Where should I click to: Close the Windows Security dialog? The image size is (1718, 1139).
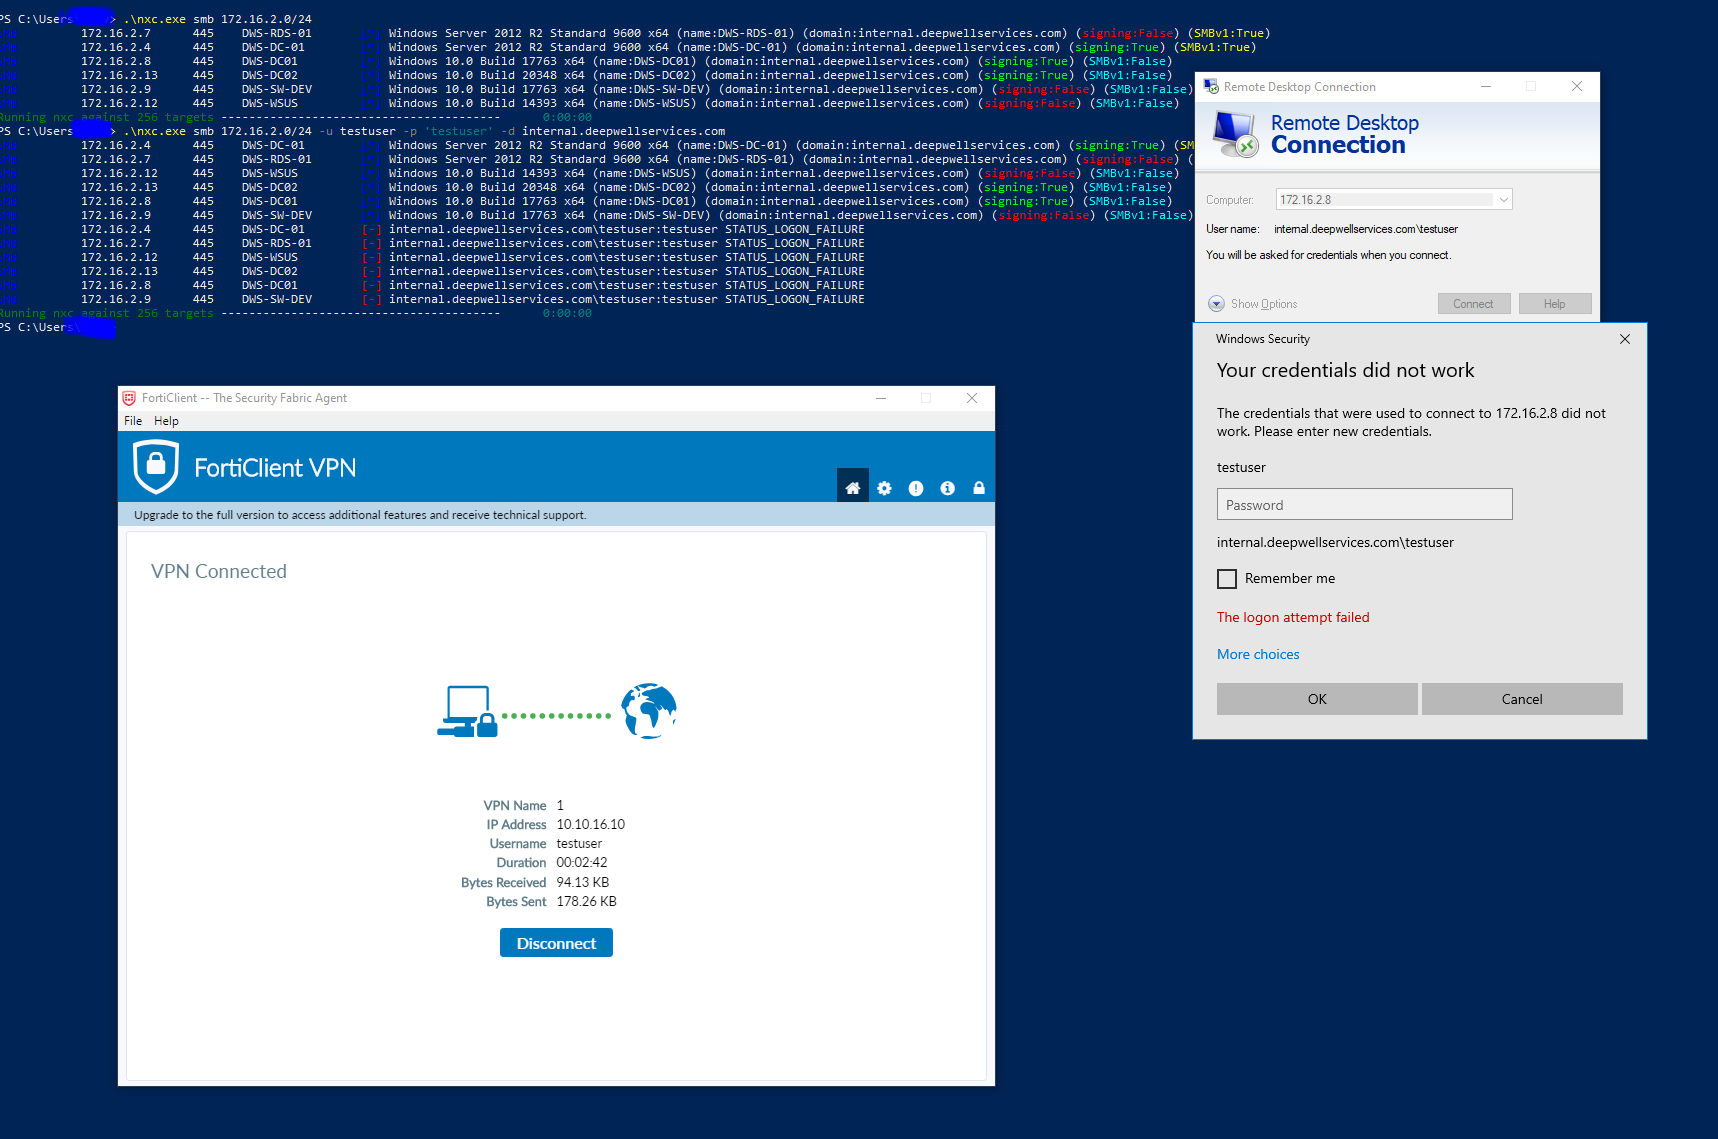point(1625,339)
